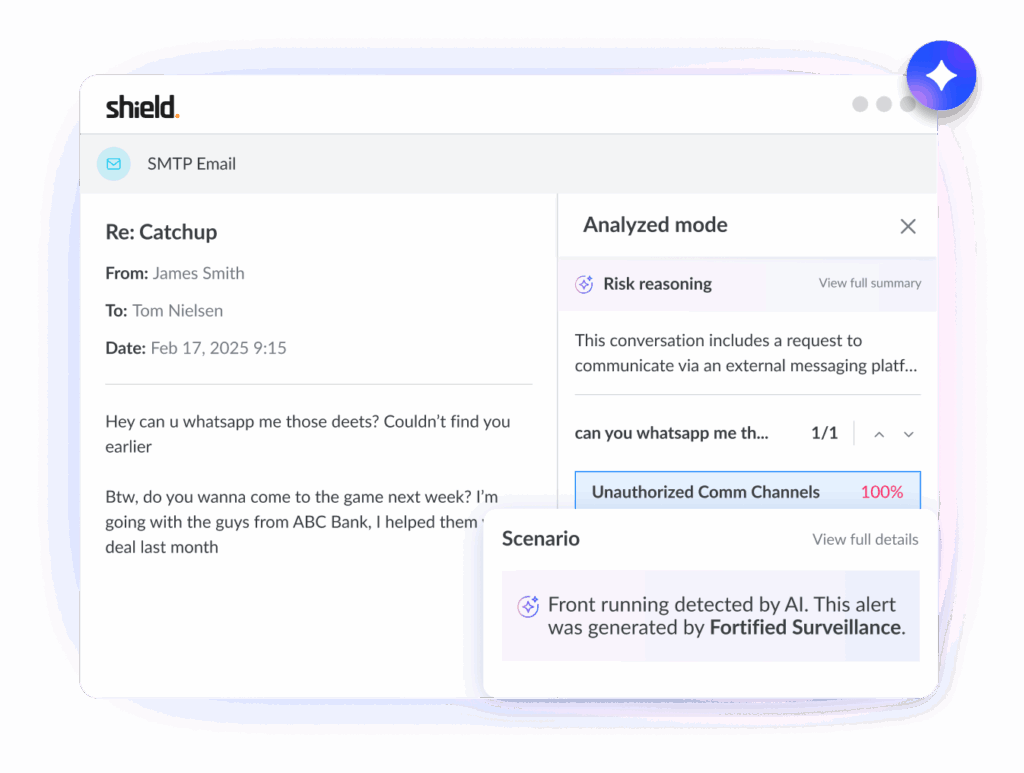This screenshot has height=773, width=1024.
Task: Click the SMTP Email envelope icon
Action: [x=114, y=163]
